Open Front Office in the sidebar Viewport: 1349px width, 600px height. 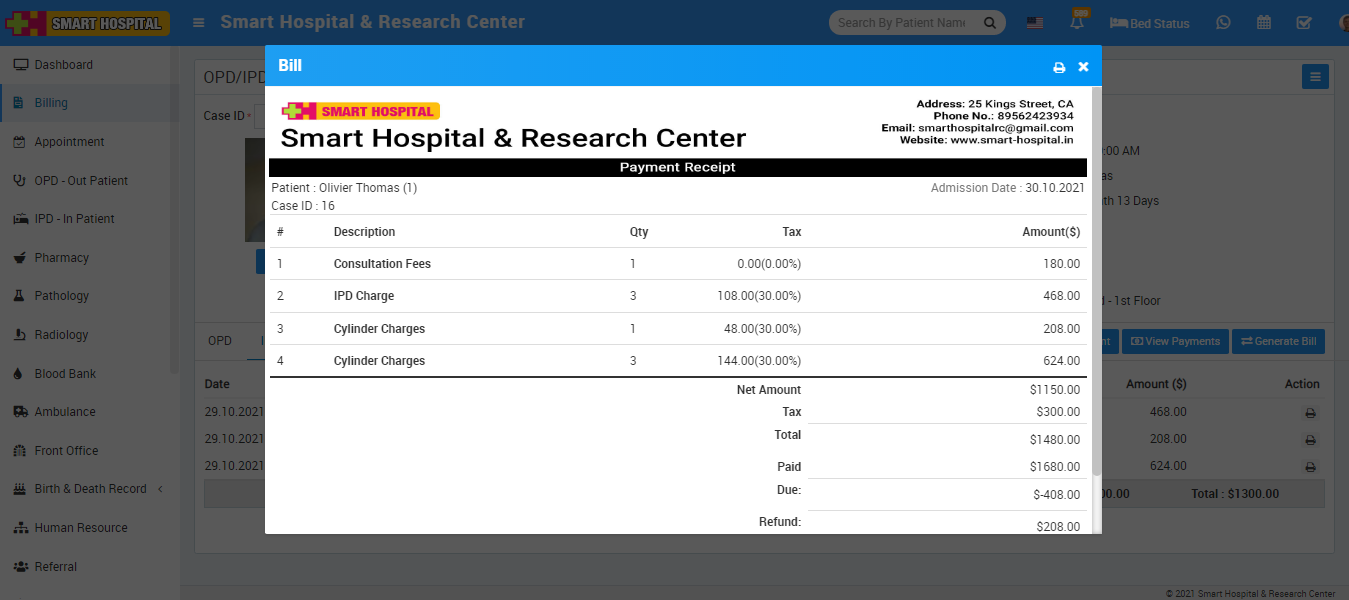pos(66,451)
